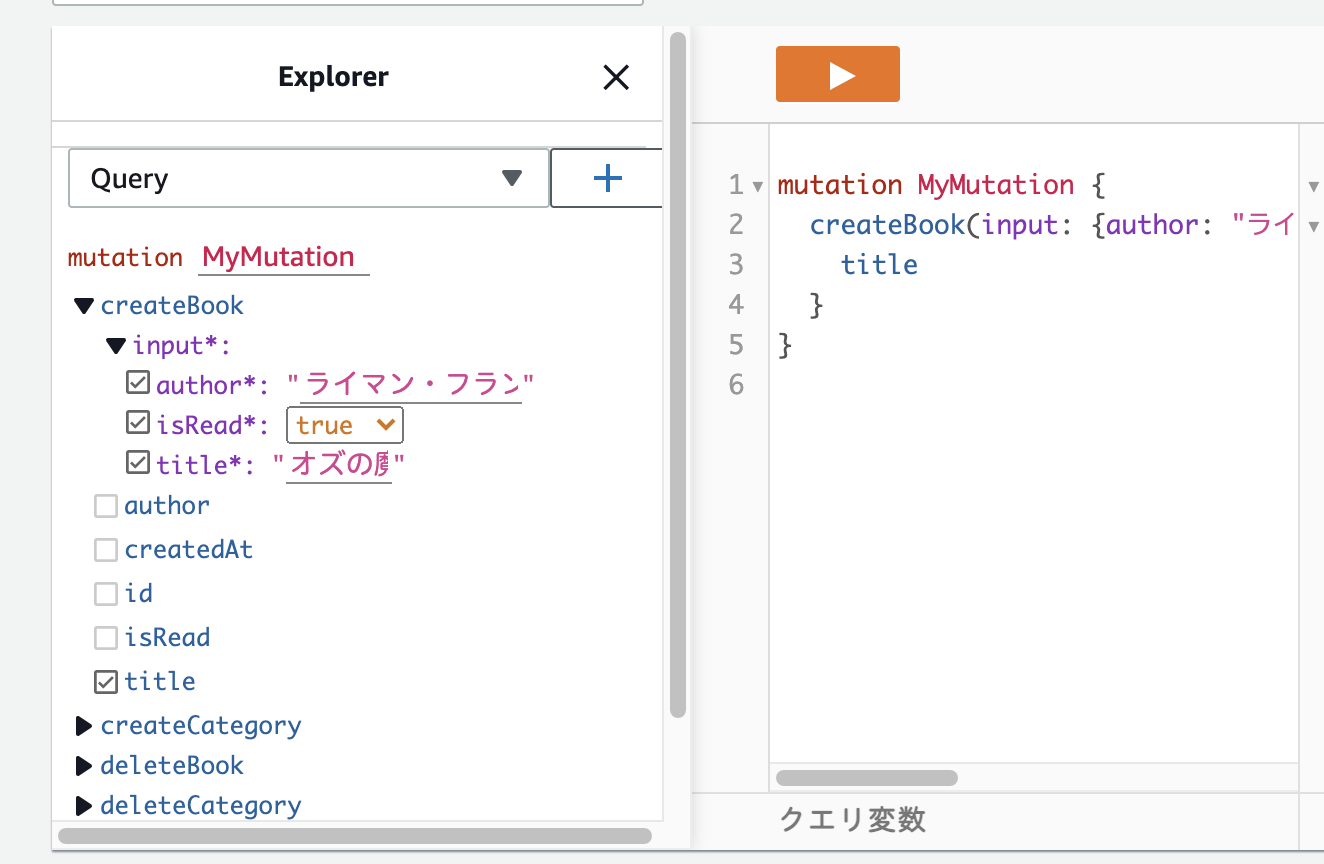
Task: Edit the title* value オズの
Action: point(339,465)
